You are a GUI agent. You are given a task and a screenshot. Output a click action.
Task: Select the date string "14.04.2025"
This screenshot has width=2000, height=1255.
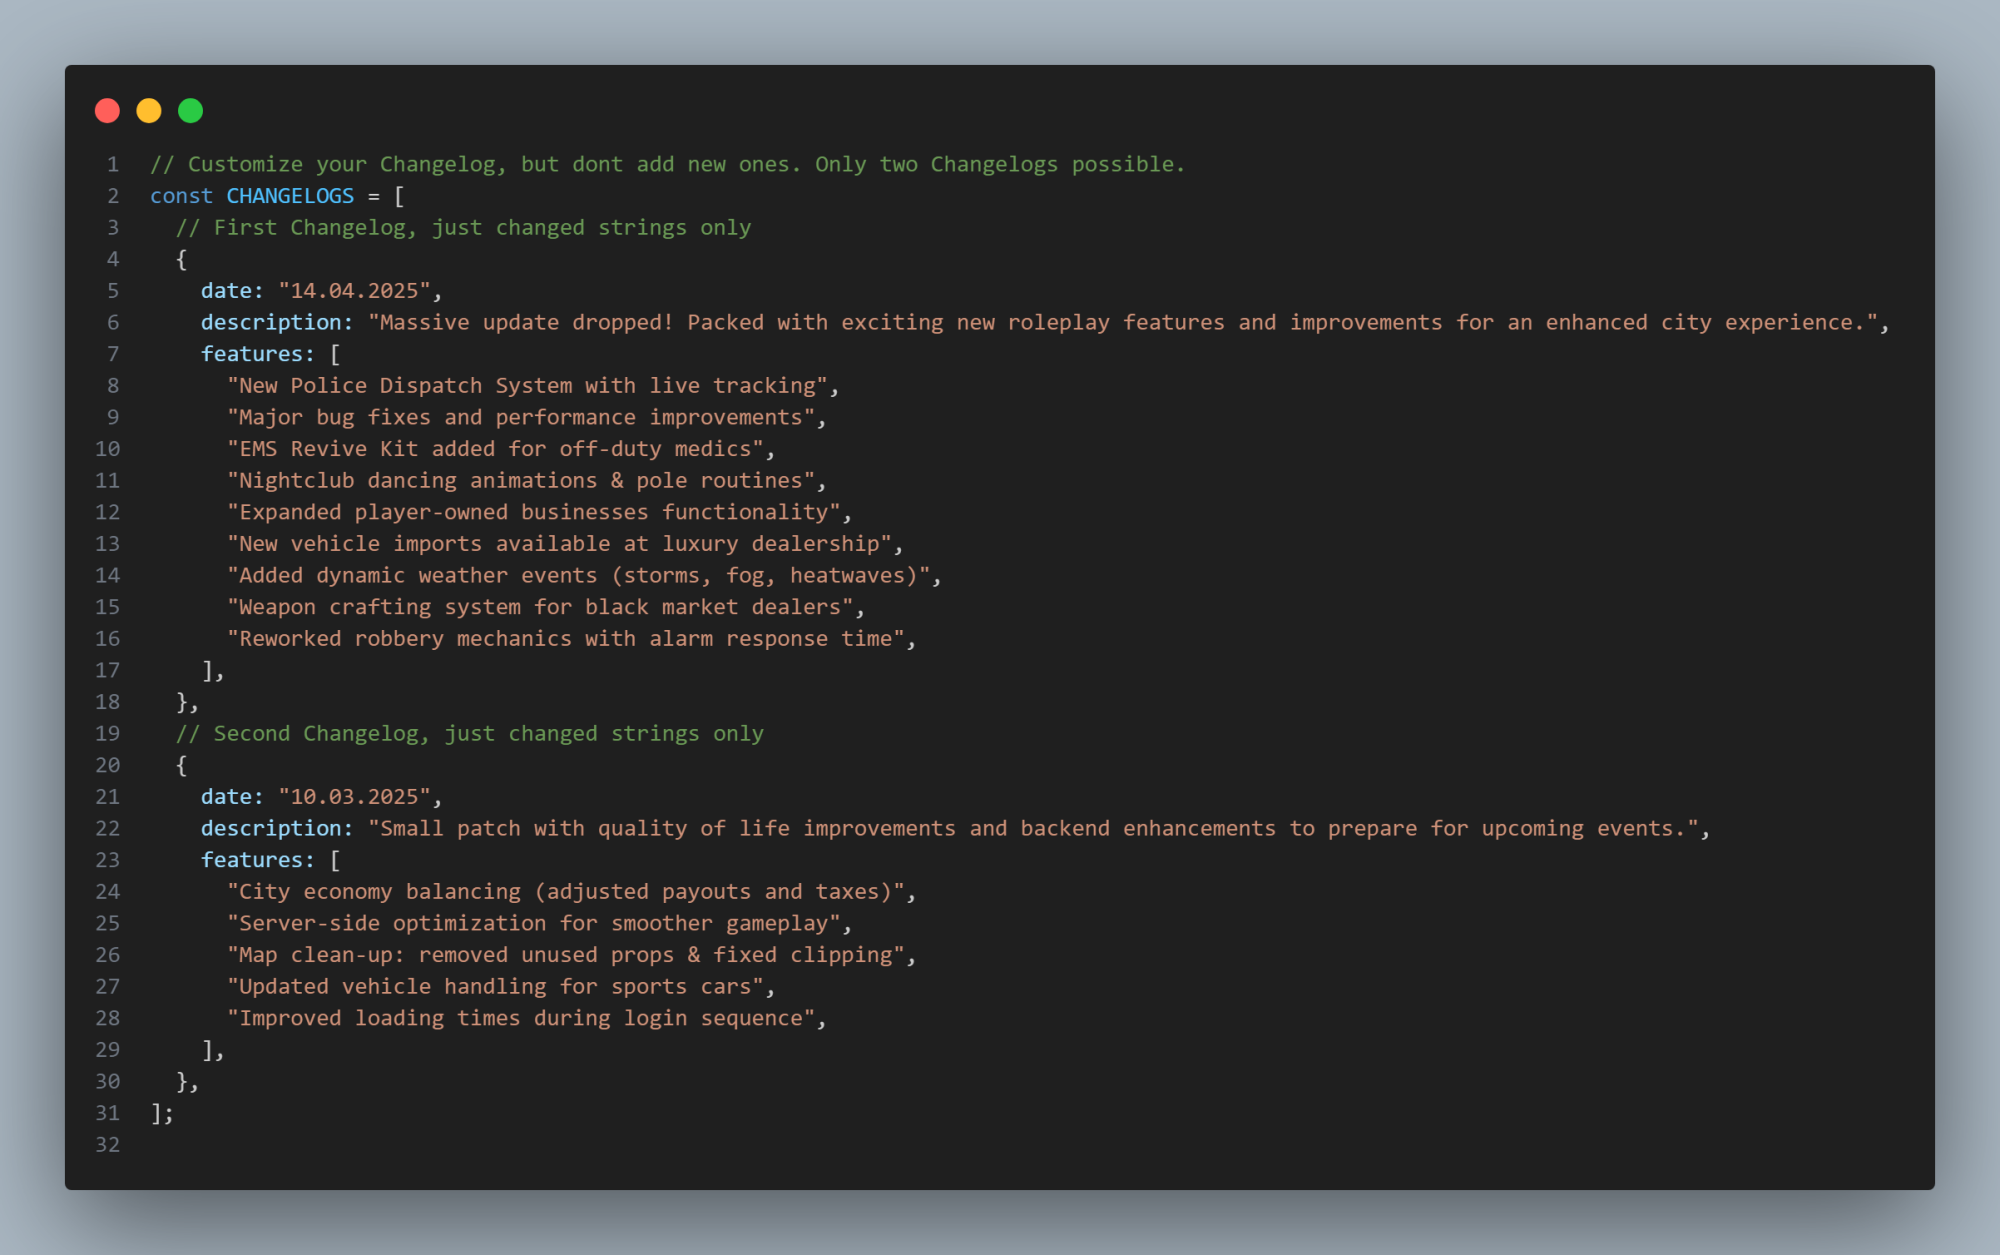click(x=355, y=291)
